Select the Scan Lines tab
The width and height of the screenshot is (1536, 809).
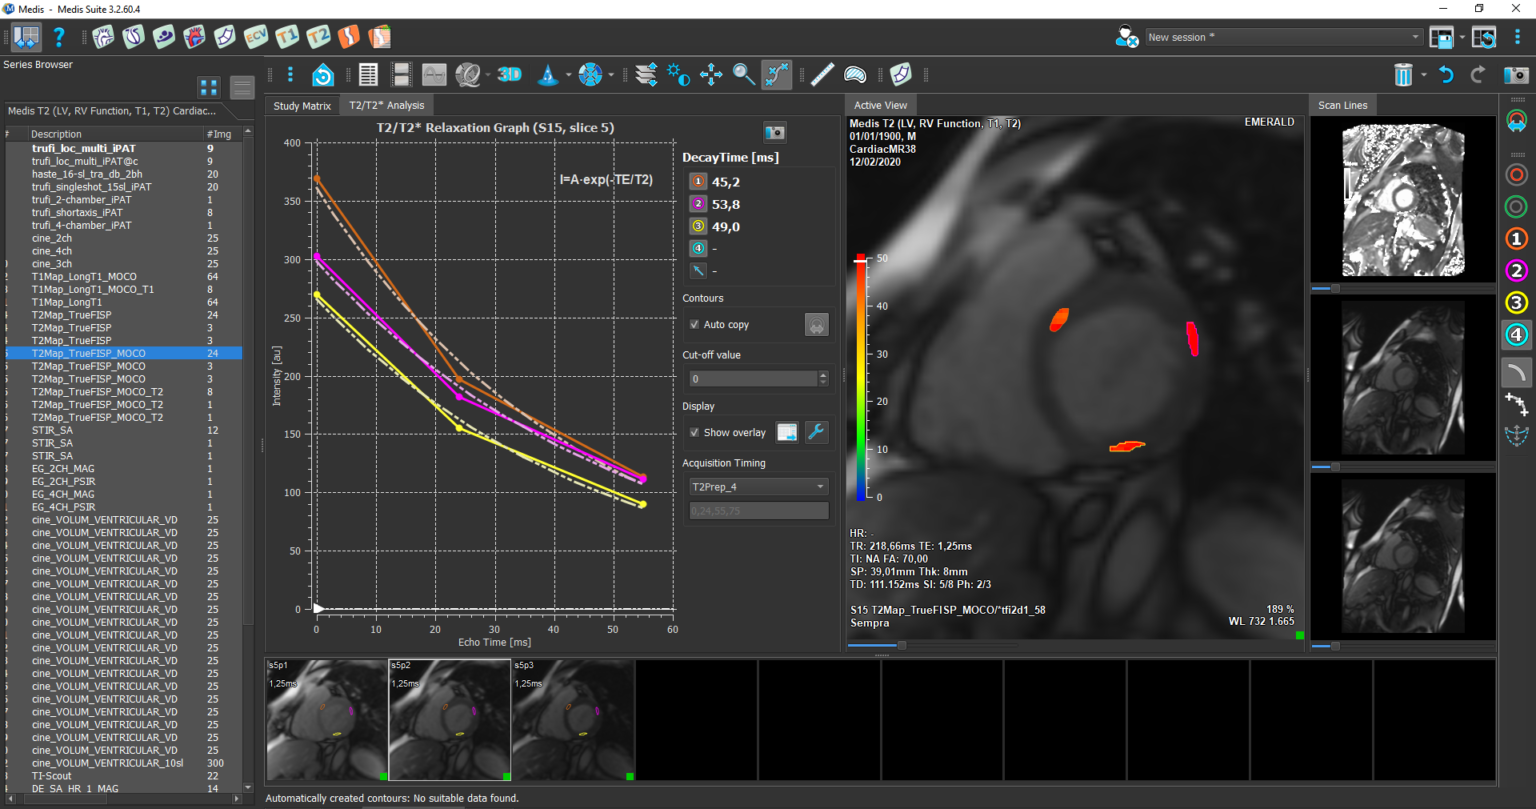click(1342, 104)
